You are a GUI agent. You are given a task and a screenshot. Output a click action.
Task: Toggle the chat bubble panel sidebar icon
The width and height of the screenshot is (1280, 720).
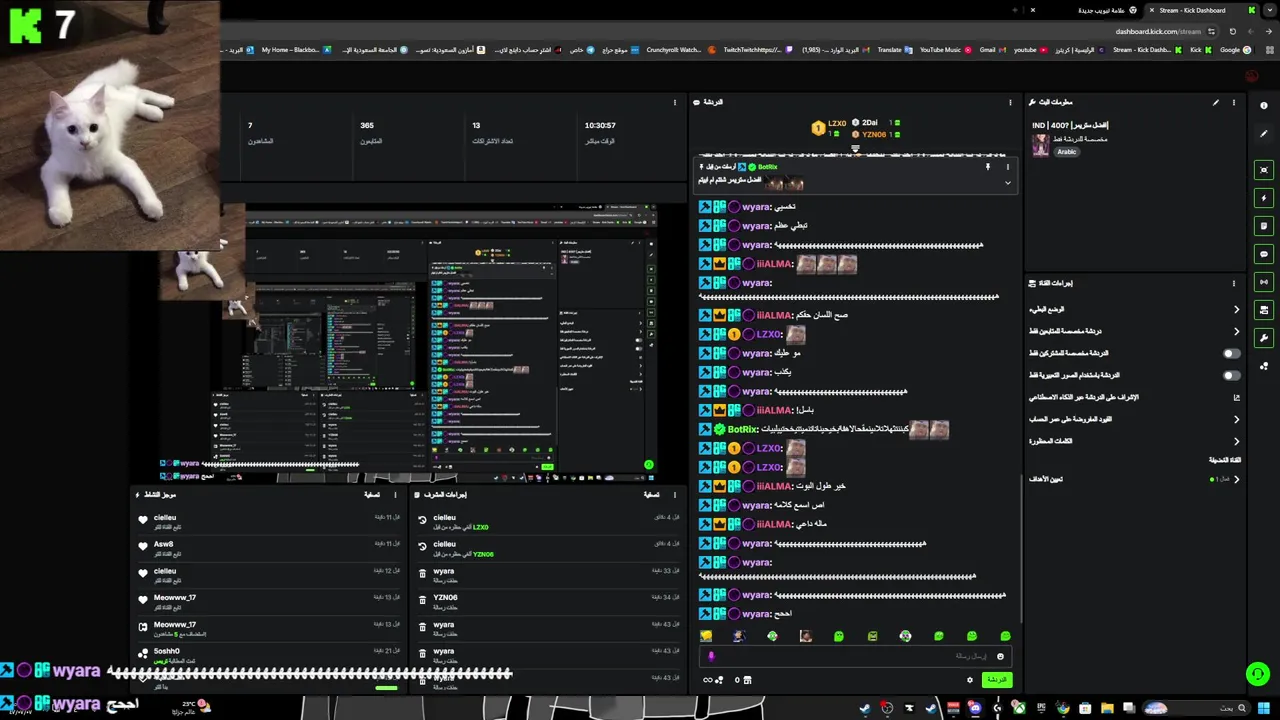[x=1264, y=254]
